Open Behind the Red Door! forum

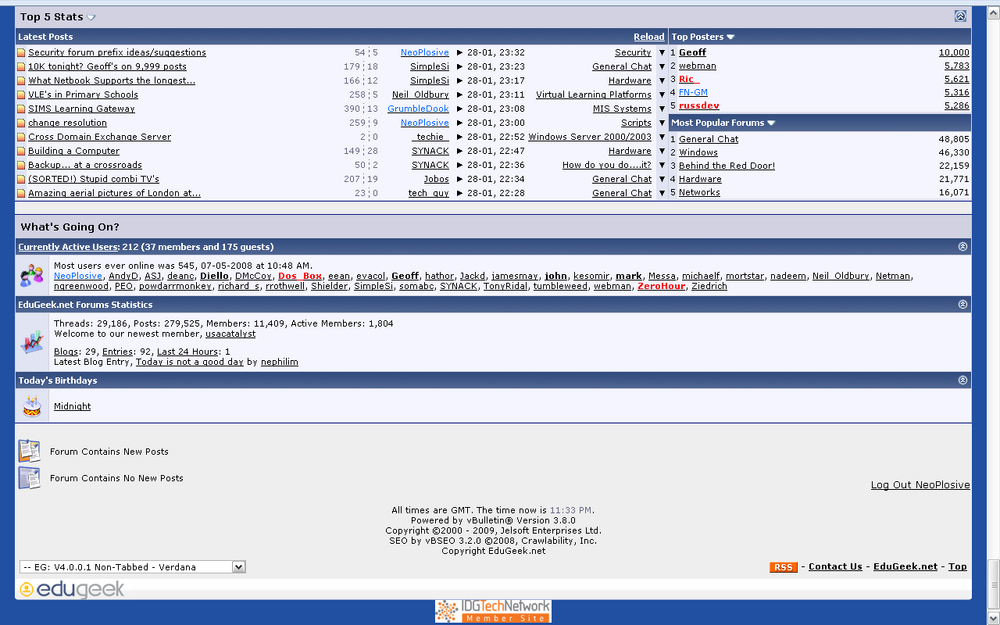[x=726, y=166]
